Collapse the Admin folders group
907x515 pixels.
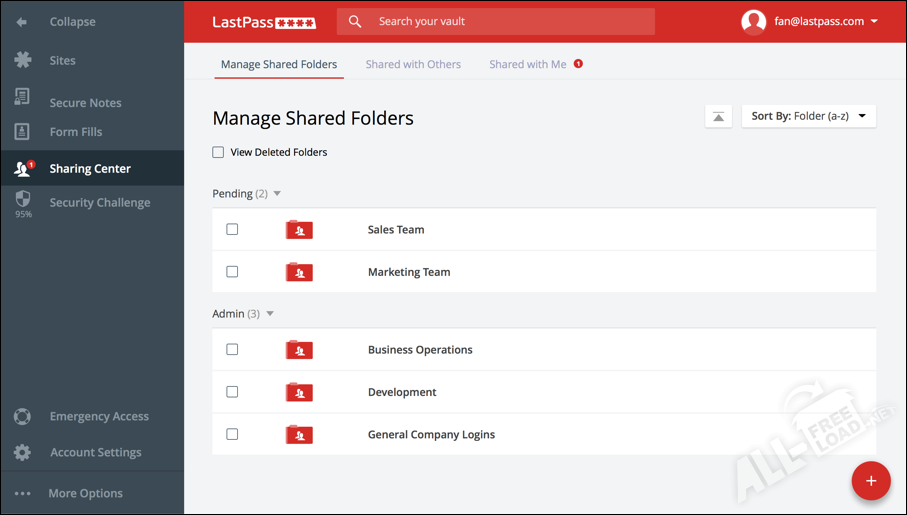[x=269, y=314]
